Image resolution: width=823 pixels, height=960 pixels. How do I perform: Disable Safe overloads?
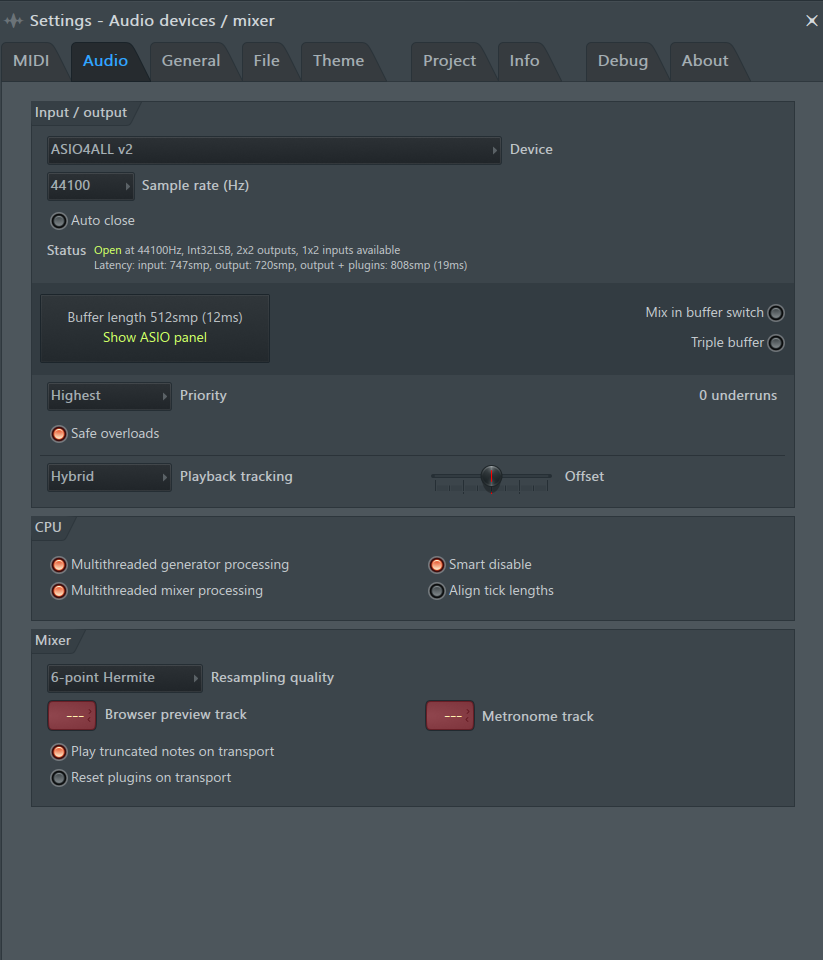tap(59, 434)
